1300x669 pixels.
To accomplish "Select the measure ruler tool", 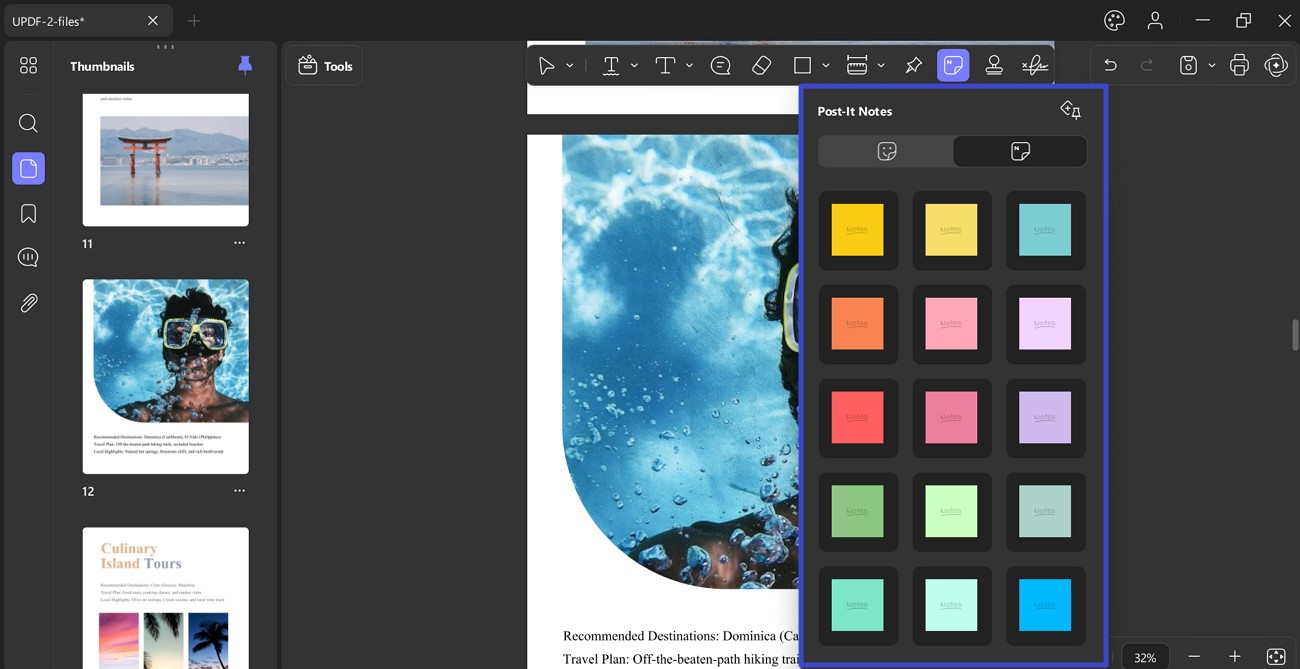I will point(857,66).
